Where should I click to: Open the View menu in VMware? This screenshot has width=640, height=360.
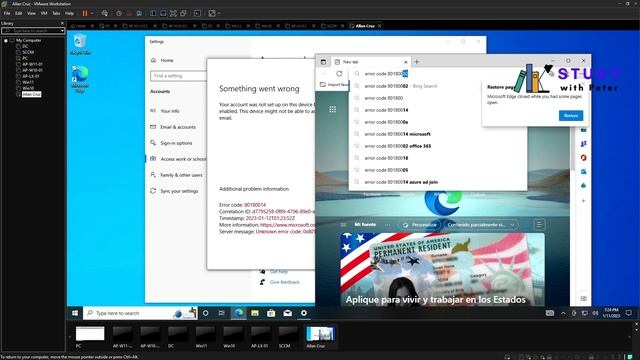tap(31, 13)
